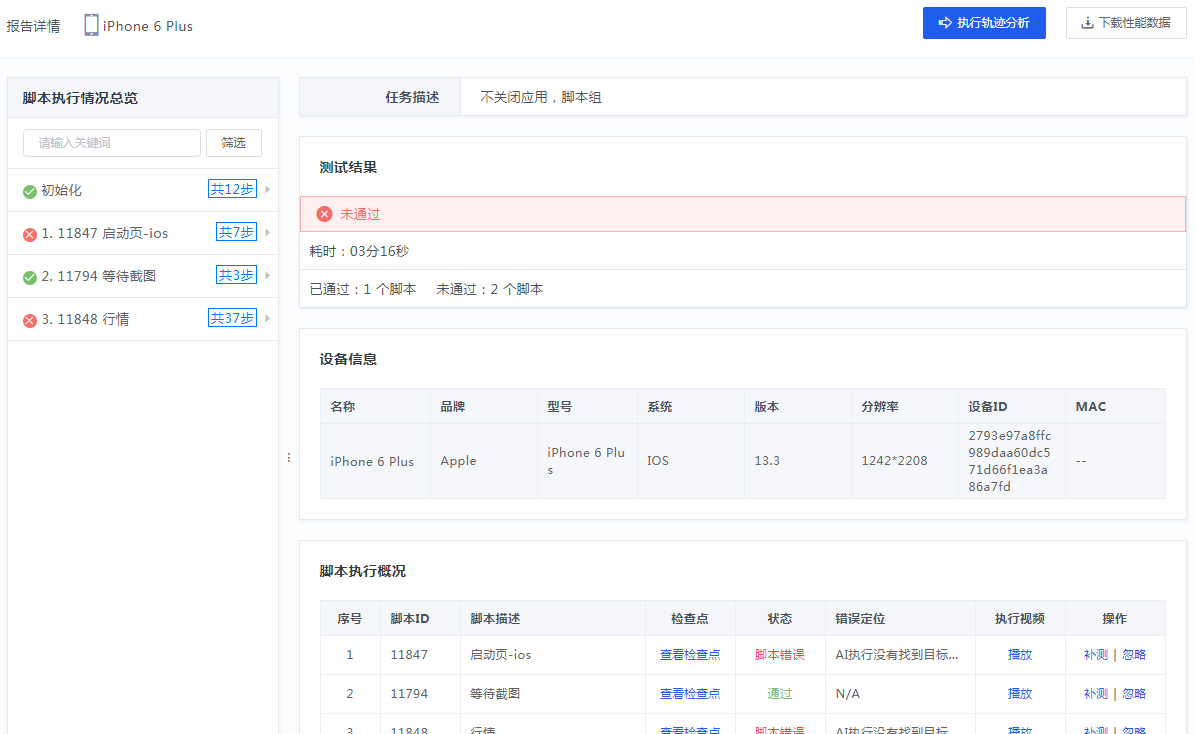Screen dimensions: 1195x734
Task: Select the 2. 11794 等待截图 row
Action: click(143, 276)
